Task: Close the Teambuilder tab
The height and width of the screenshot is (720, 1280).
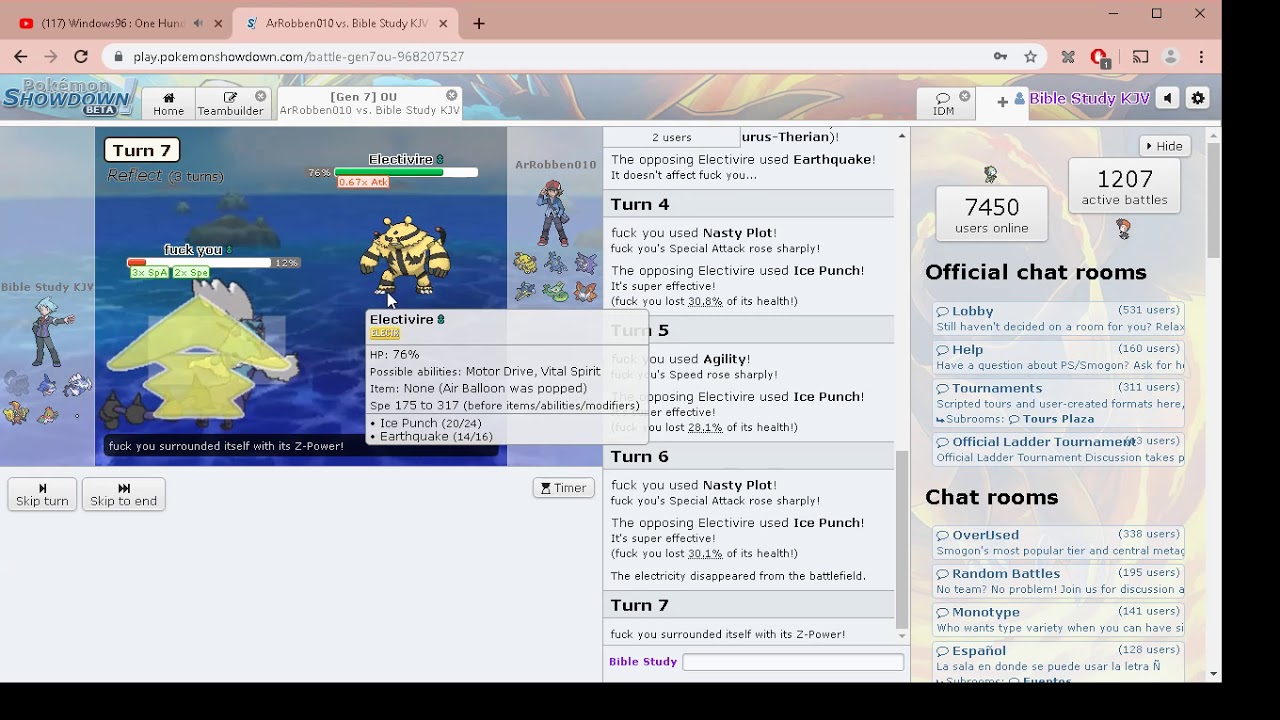Action: click(x=261, y=96)
